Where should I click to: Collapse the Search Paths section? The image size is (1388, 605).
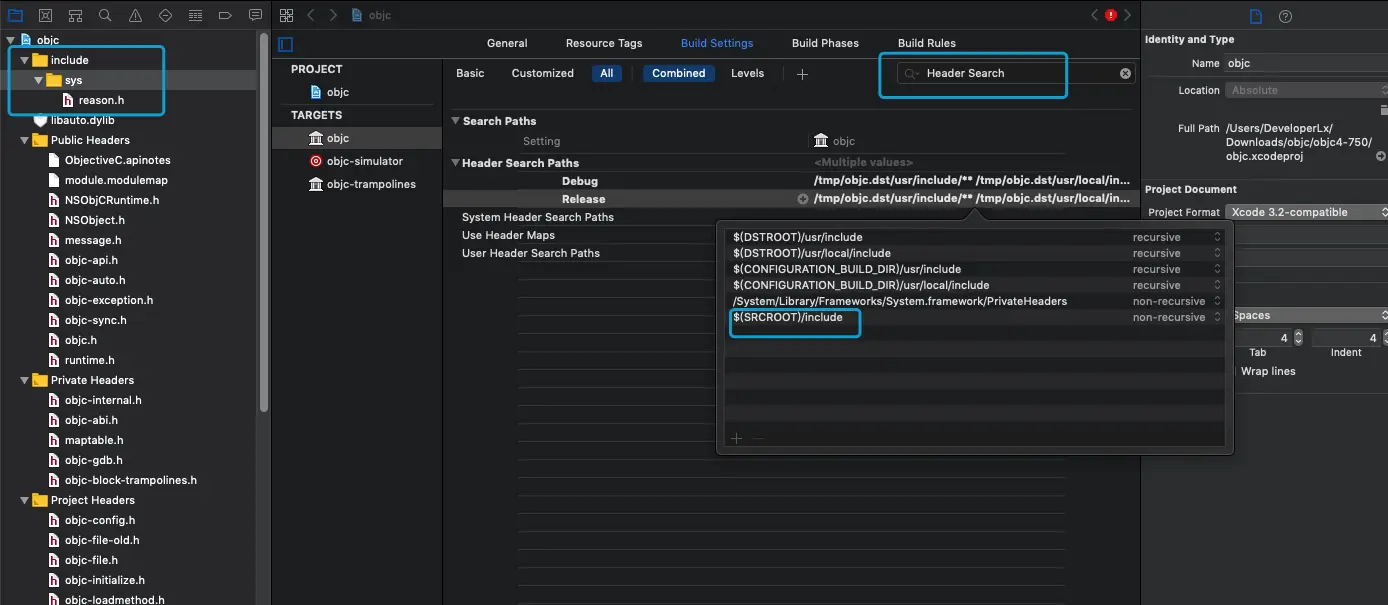(456, 121)
